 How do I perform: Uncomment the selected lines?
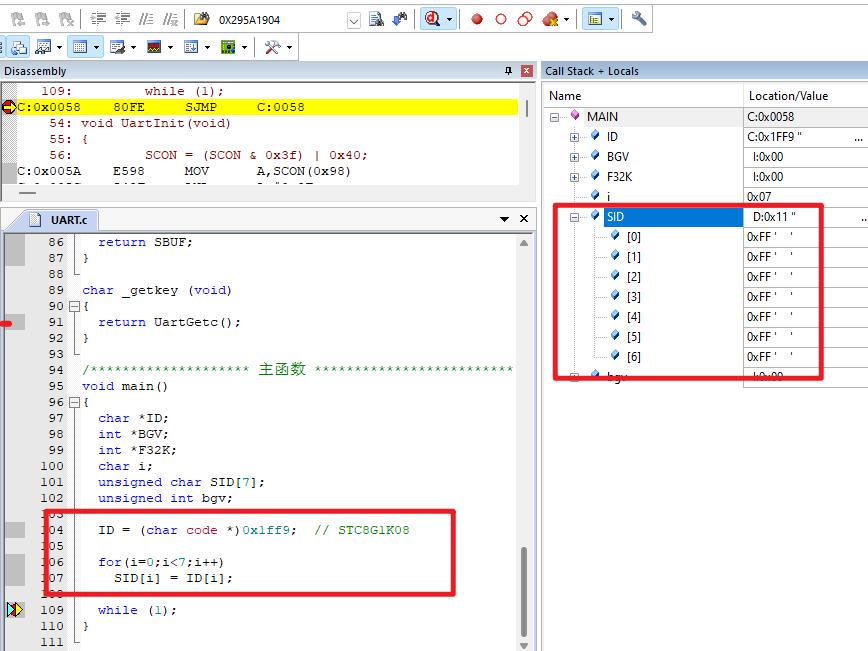(x=170, y=19)
